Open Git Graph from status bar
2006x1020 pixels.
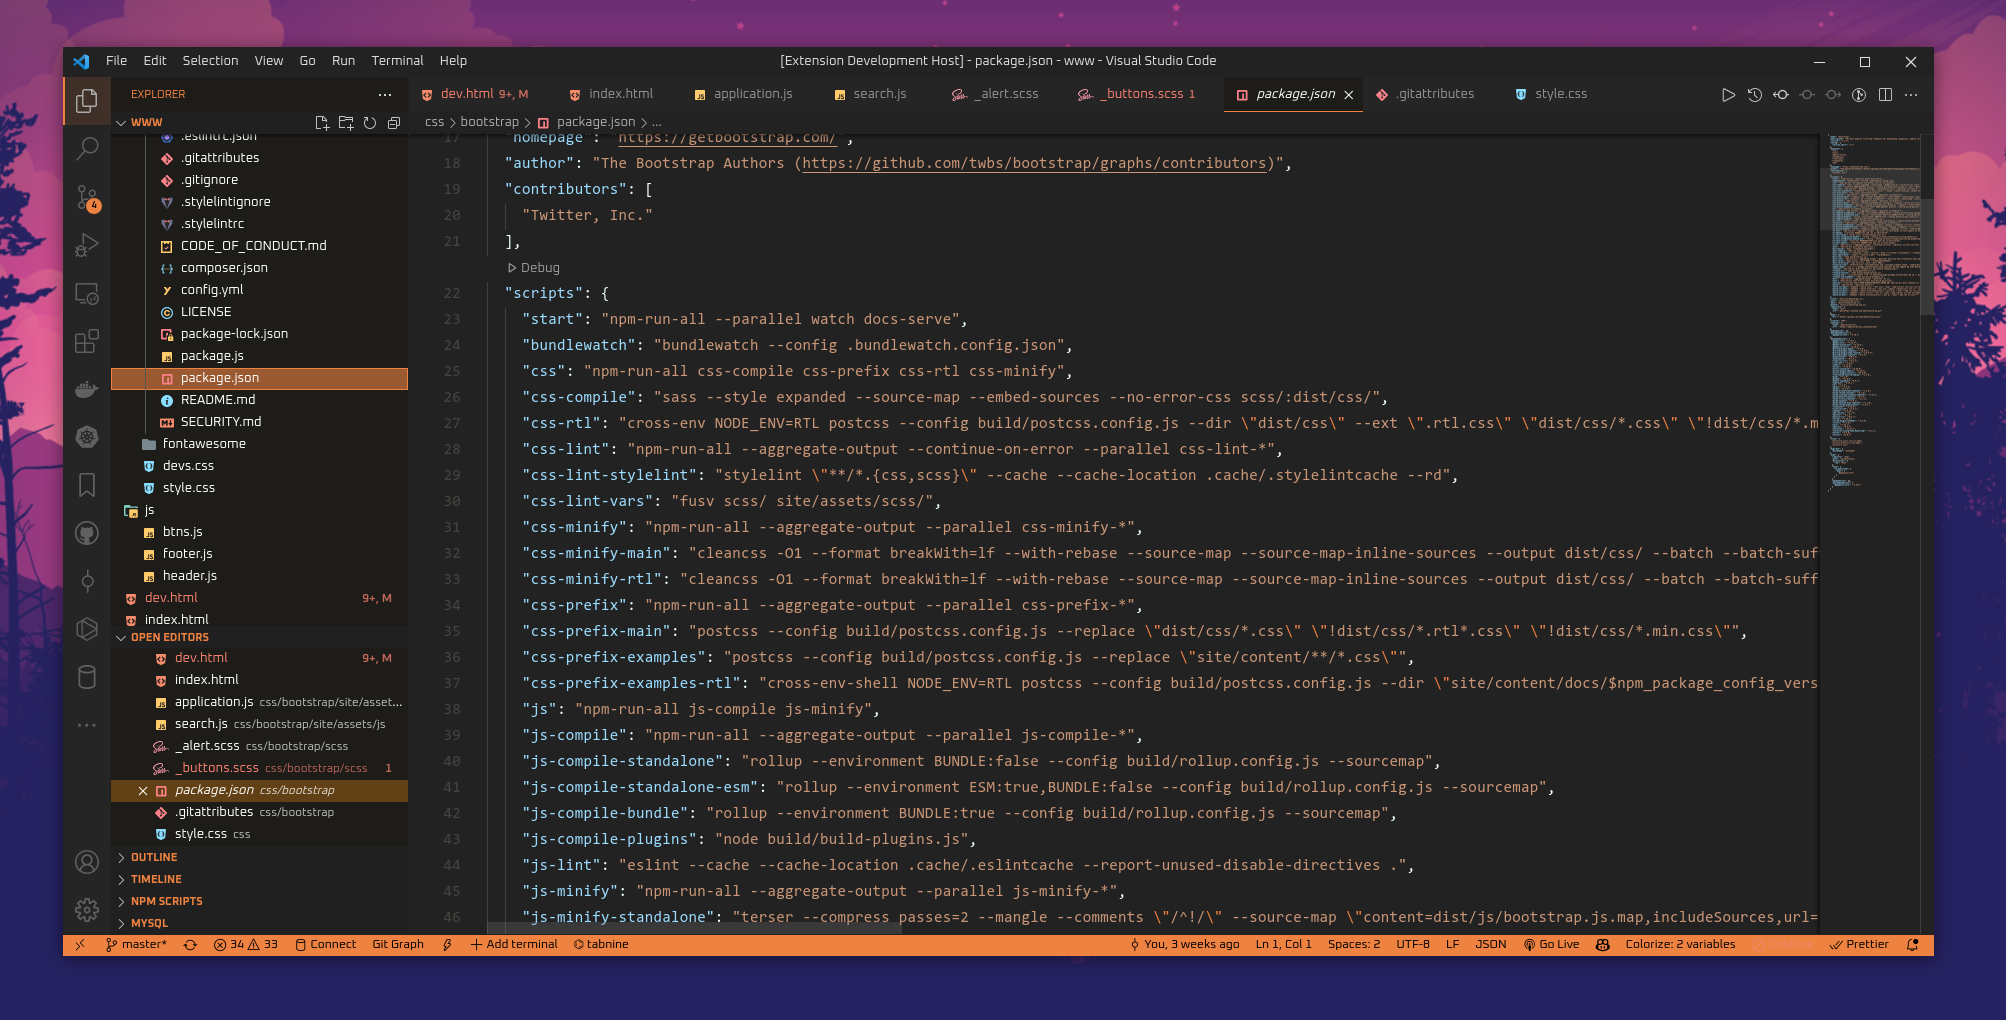398,944
